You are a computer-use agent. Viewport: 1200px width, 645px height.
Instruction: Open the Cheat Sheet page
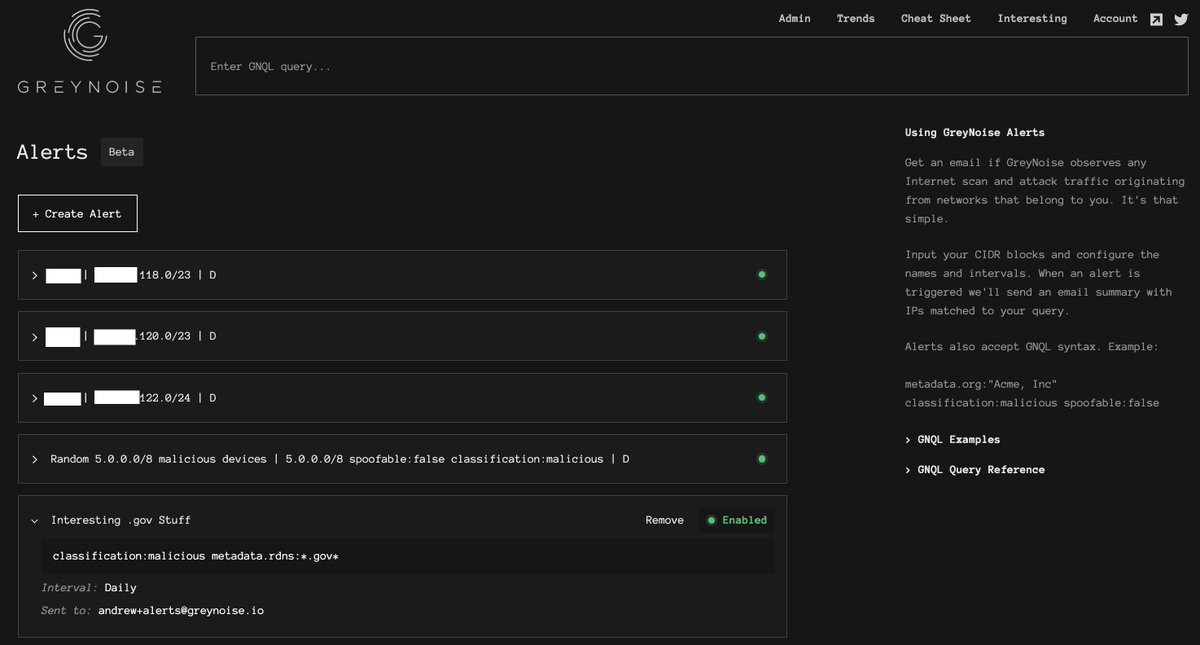936,18
